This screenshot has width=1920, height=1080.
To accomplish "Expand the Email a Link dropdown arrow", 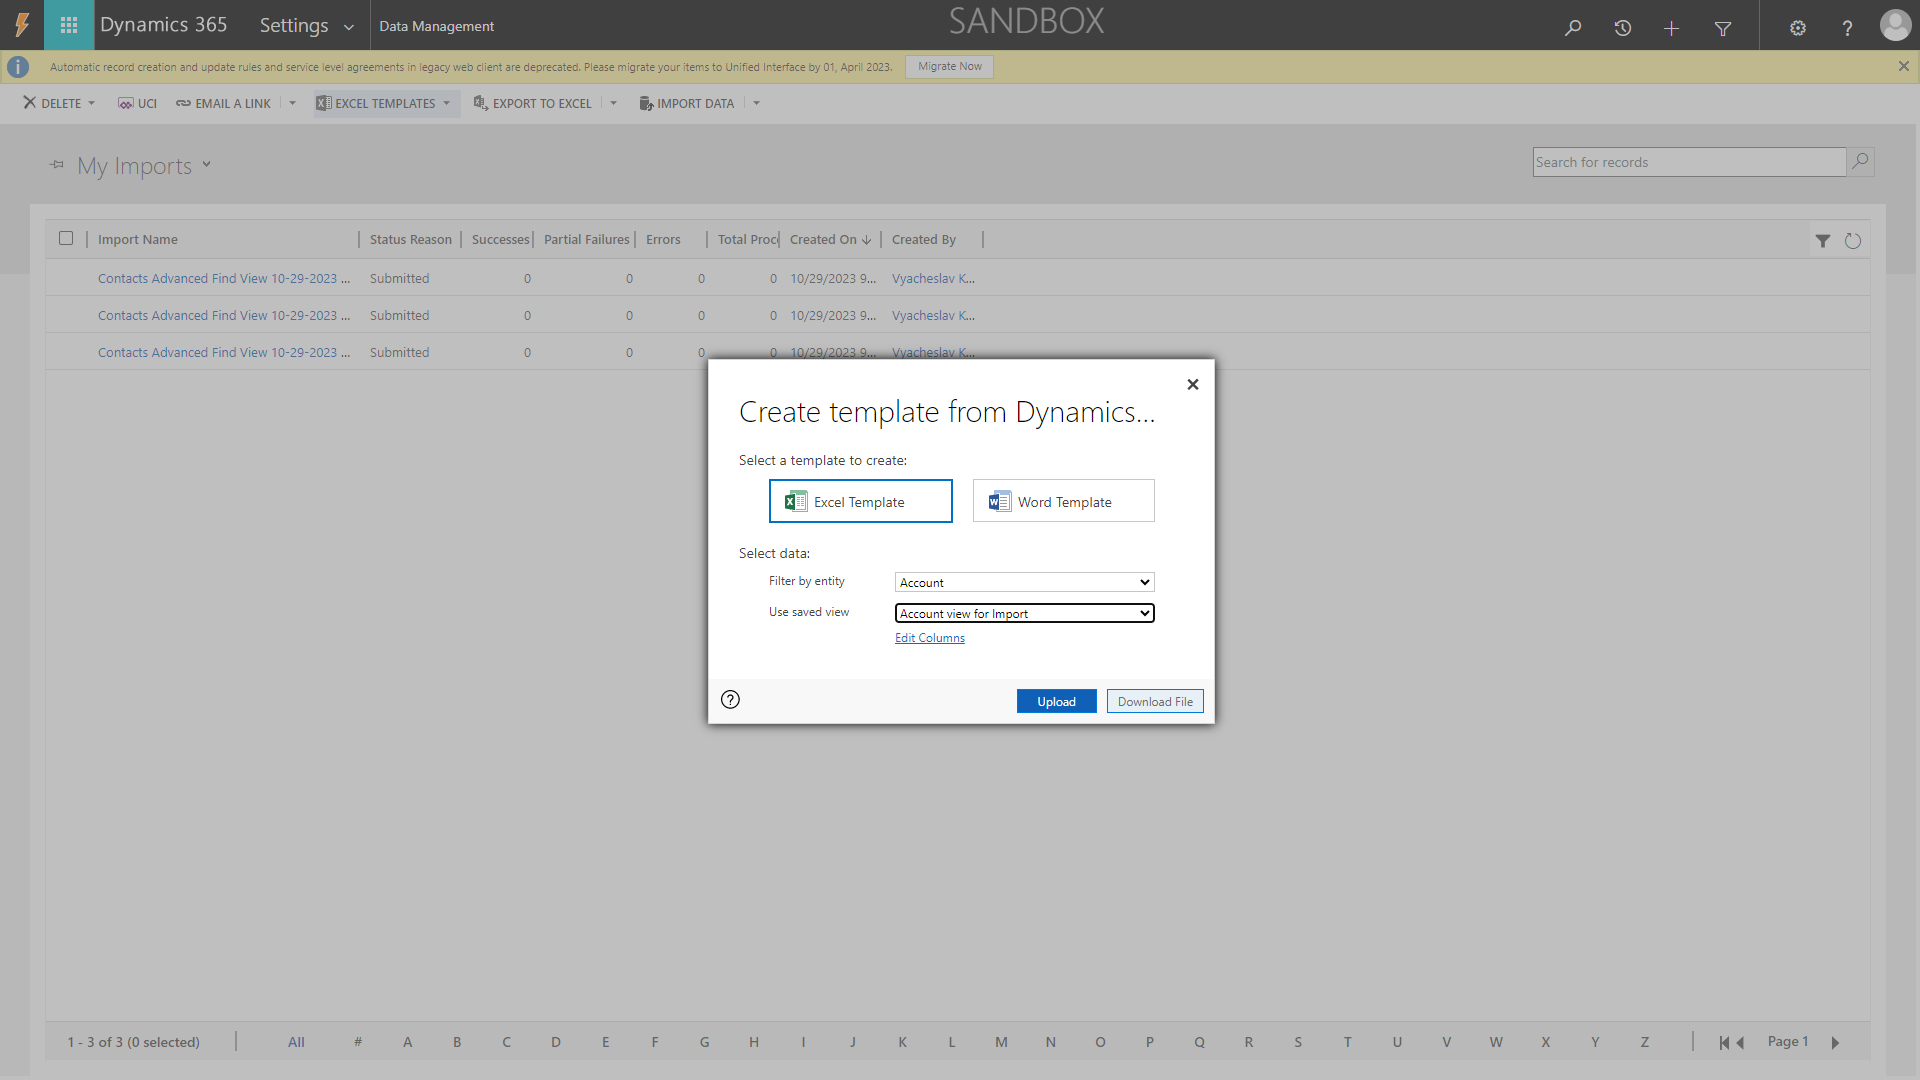I will point(292,103).
